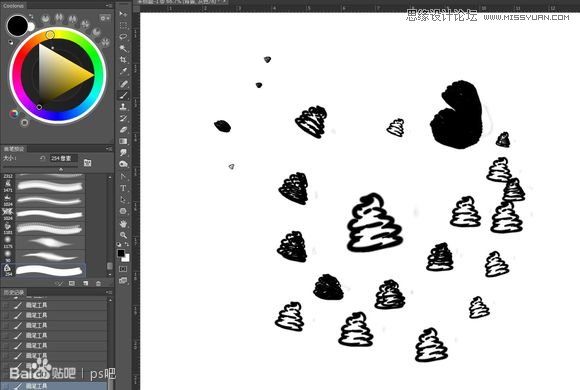
Task: Toggle Quick Mask mode in toolbar
Action: point(123,269)
